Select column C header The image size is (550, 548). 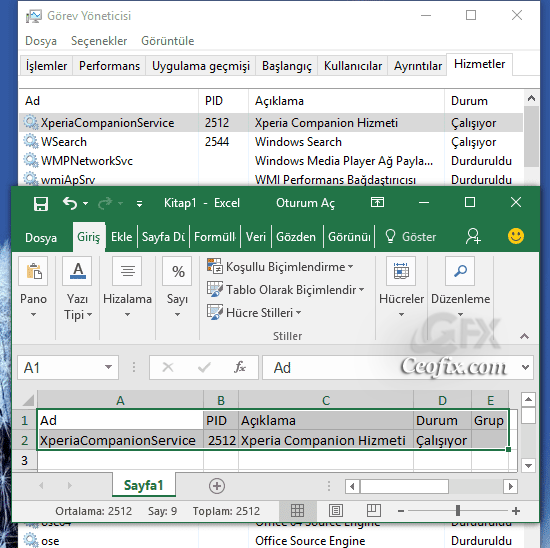coord(326,400)
